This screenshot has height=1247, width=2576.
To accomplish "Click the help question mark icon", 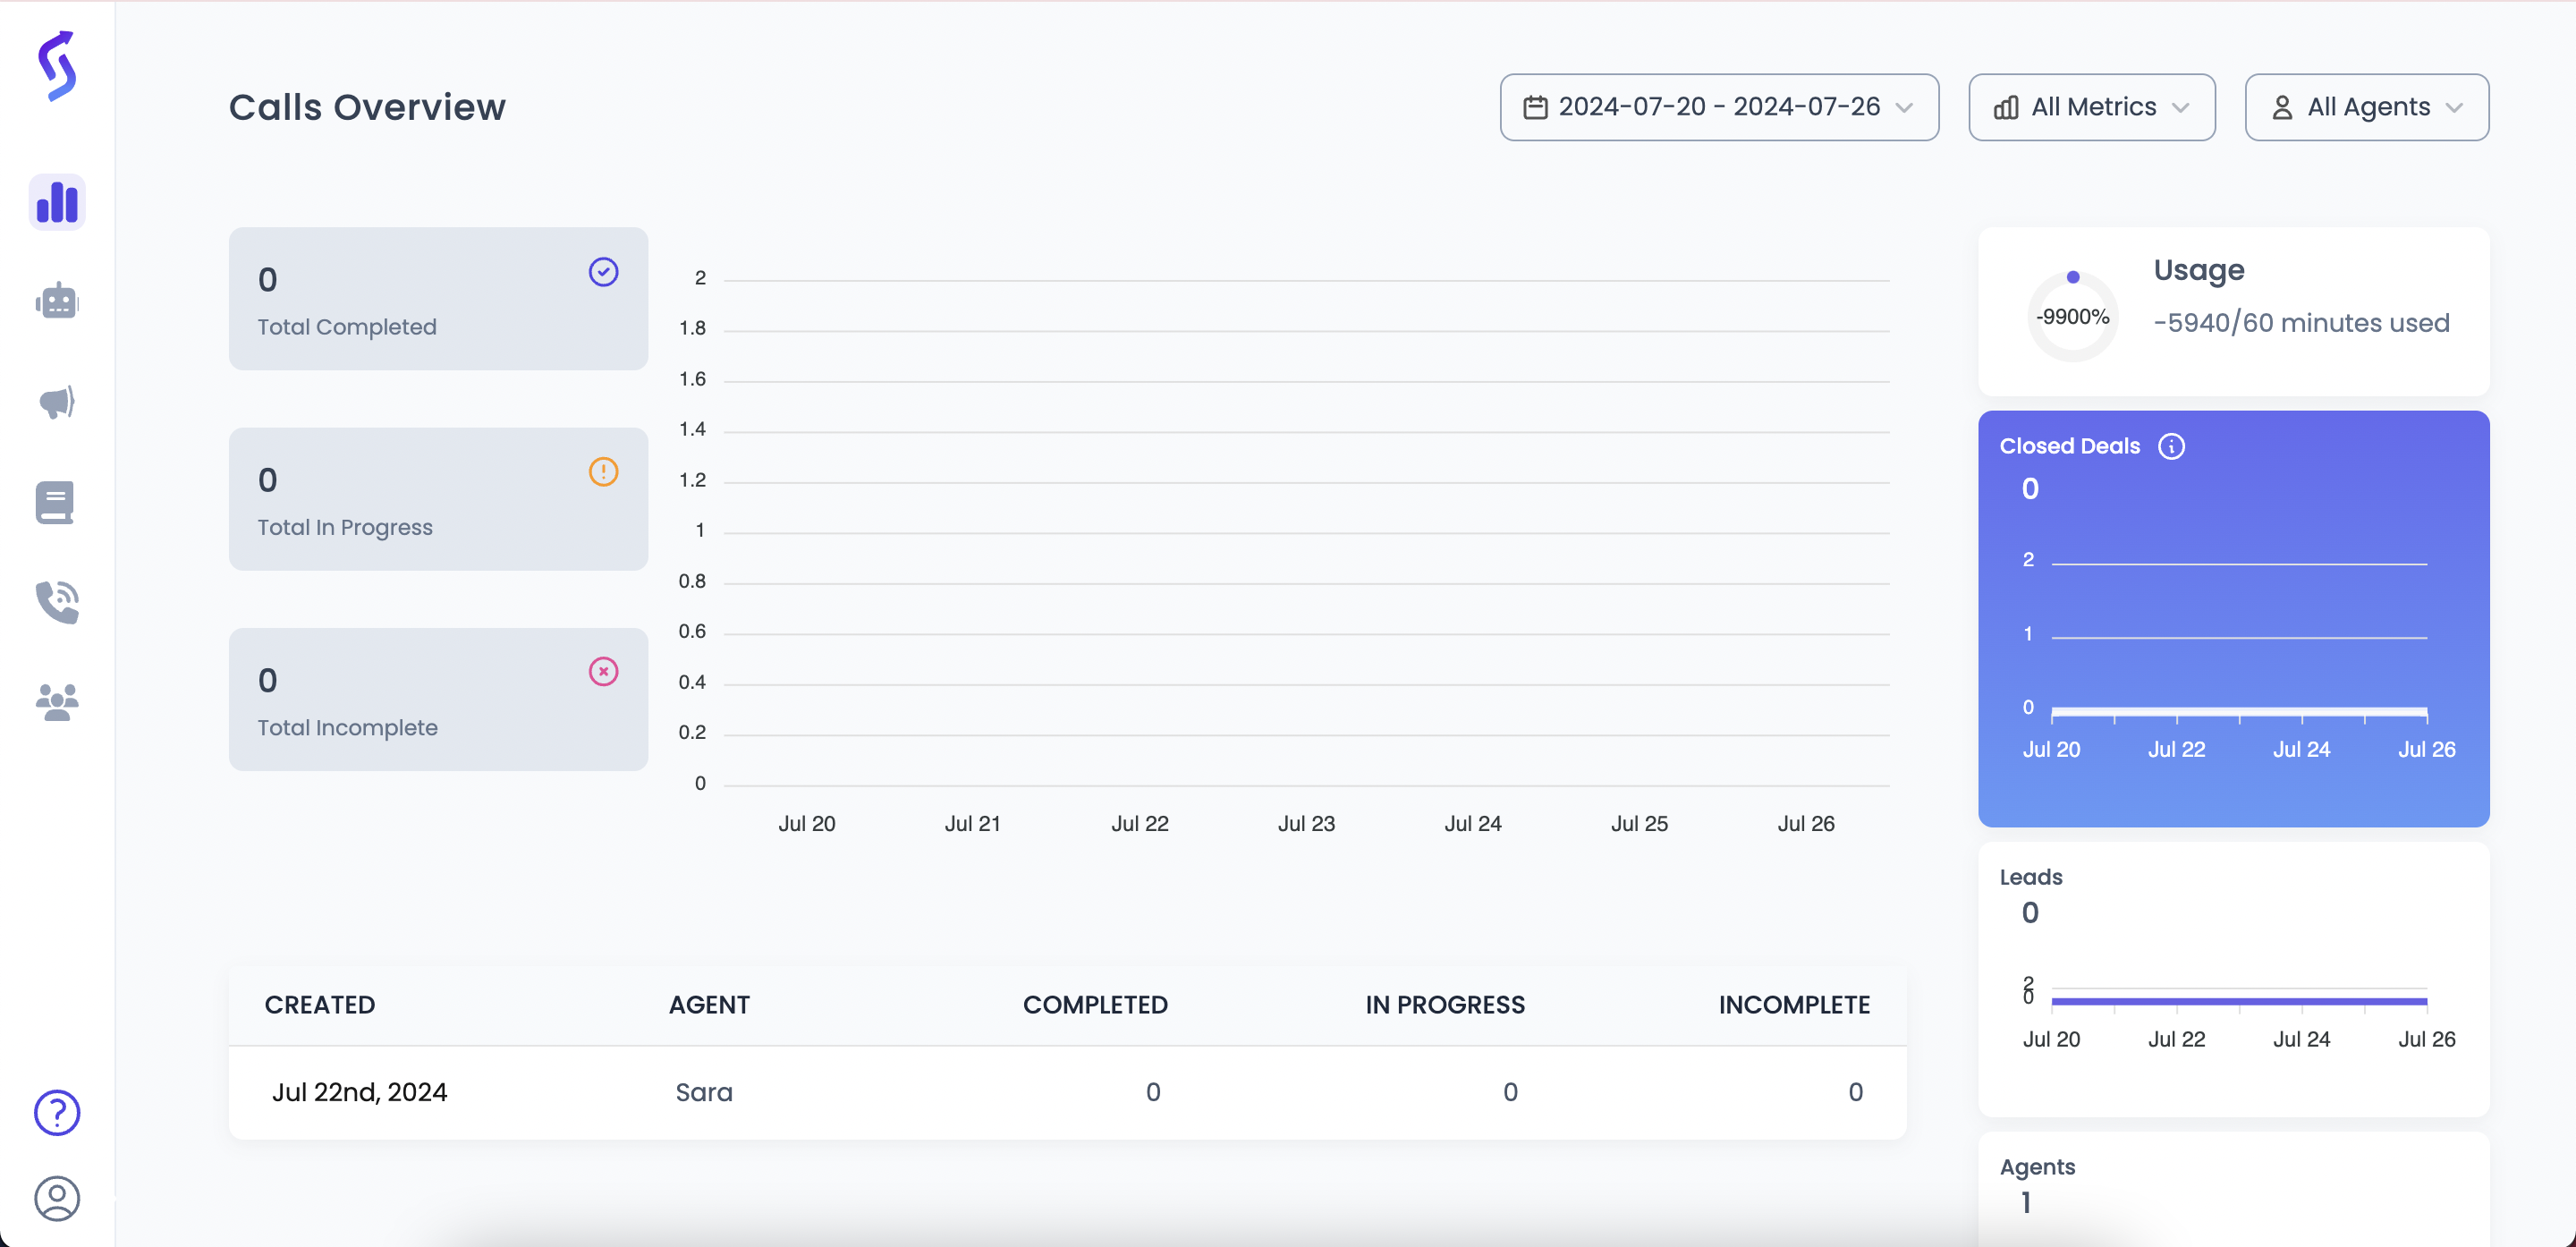I will click(x=57, y=1112).
